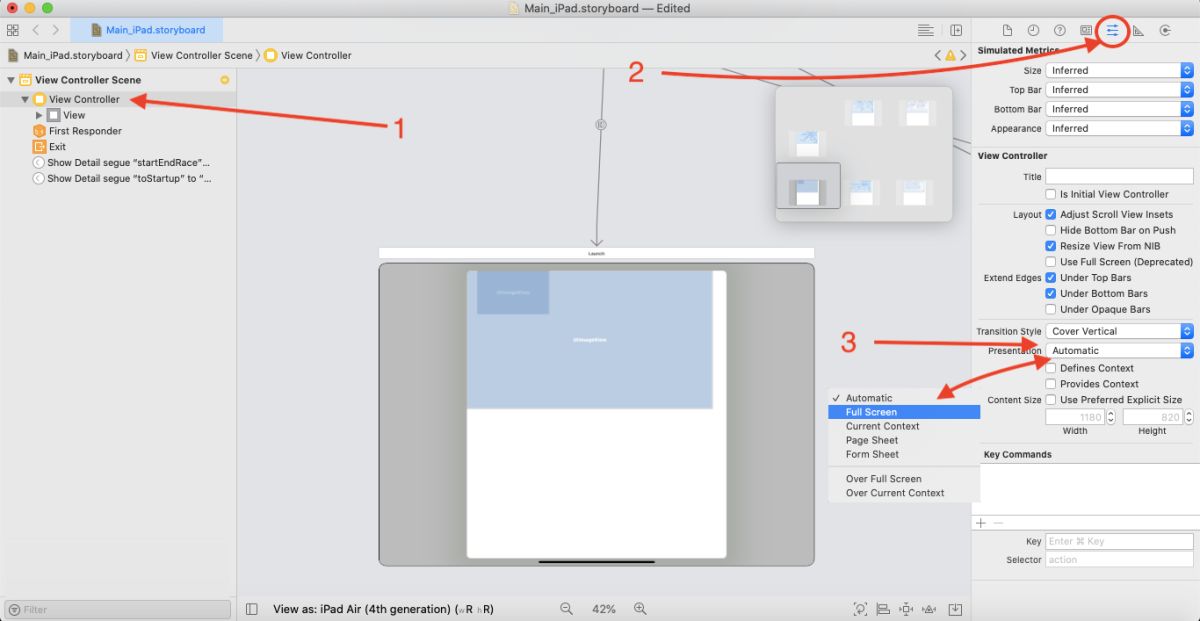This screenshot has width=1200, height=621.
Task: Click the outline Filter field
Action: pos(116,609)
